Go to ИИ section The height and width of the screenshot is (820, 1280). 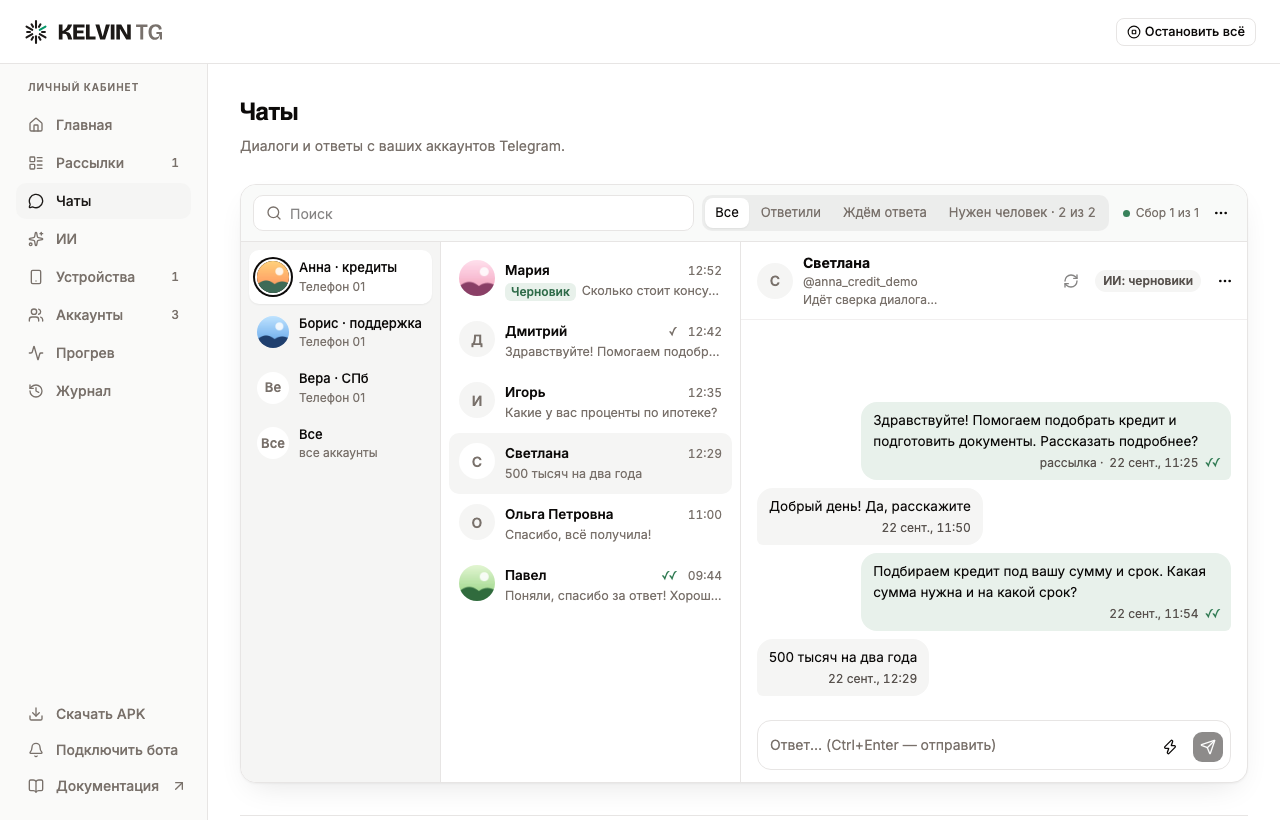[x=103, y=239]
